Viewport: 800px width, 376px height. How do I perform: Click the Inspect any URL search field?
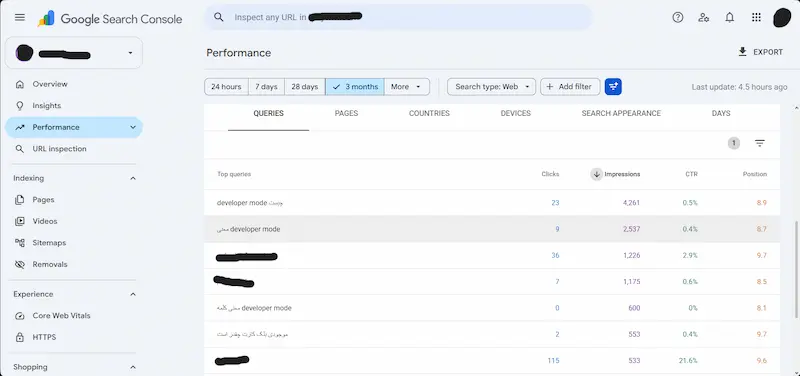[x=398, y=17]
